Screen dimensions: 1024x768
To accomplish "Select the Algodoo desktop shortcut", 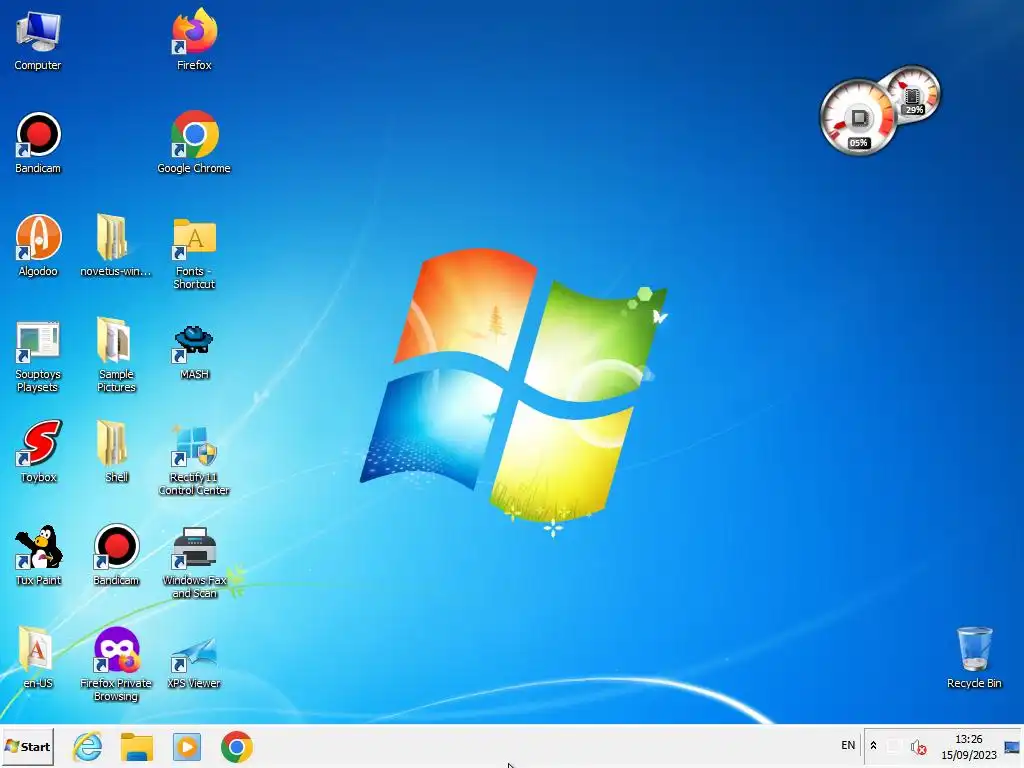I will point(38,247).
